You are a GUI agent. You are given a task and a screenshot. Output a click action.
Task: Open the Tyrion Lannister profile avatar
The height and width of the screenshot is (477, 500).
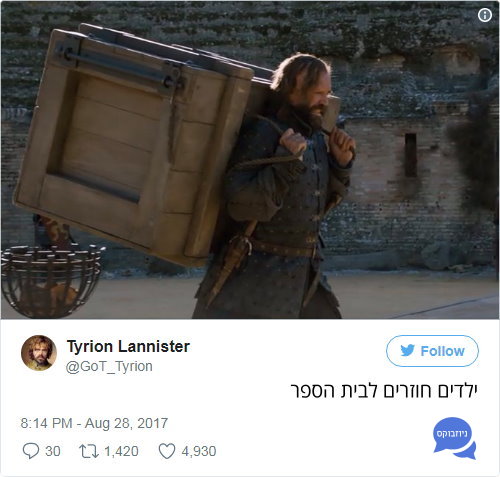point(39,353)
